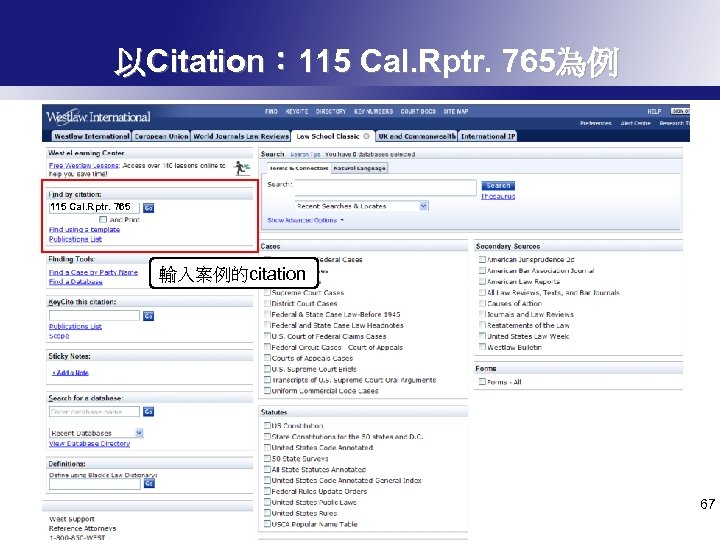Screen dimensions: 720x540
Task: Check Westlaw Bulletin checkbox
Action: [x=482, y=347]
